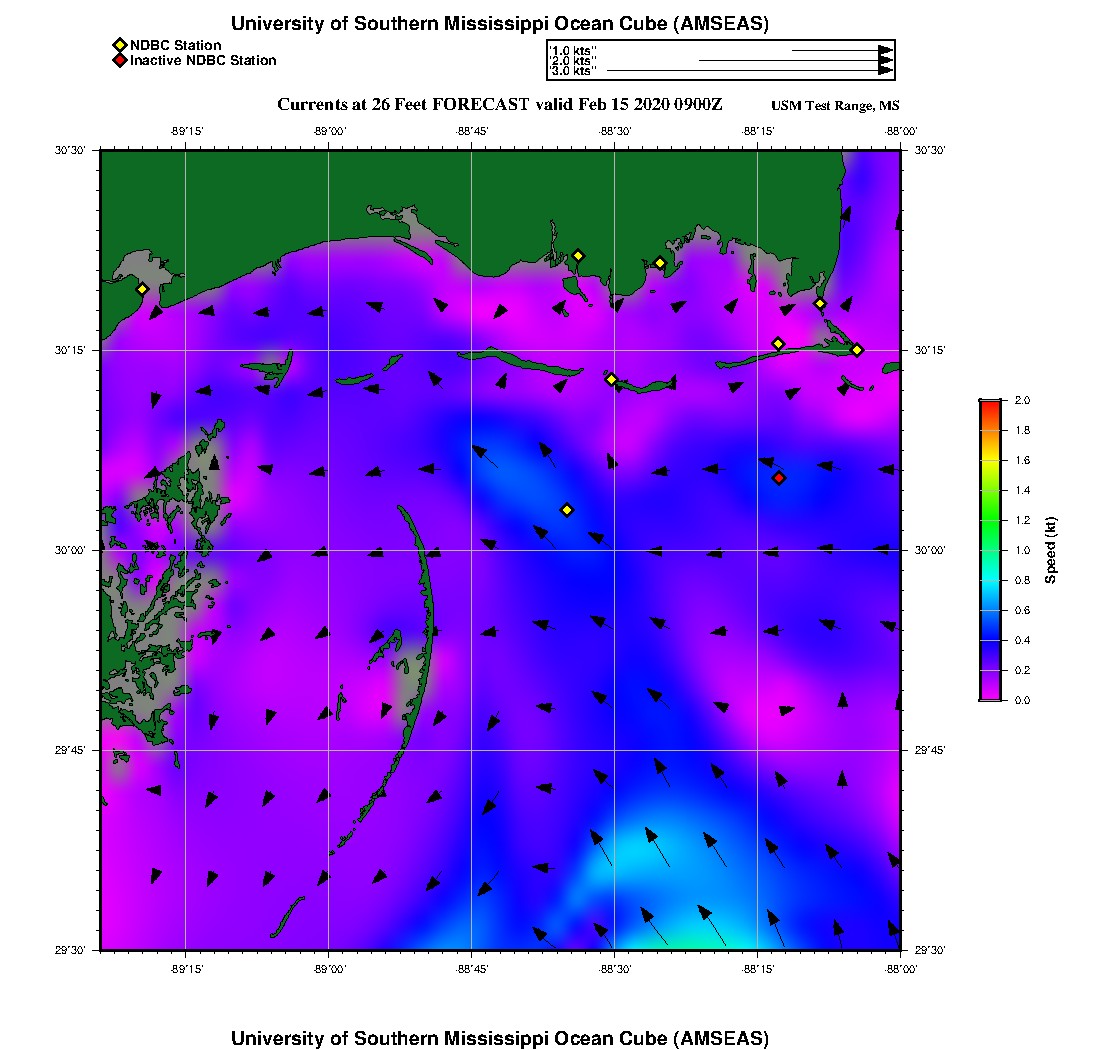The width and height of the screenshot is (1100, 1050).
Task: Pick the green 1.2 kt level on color bar
Action: (989, 520)
